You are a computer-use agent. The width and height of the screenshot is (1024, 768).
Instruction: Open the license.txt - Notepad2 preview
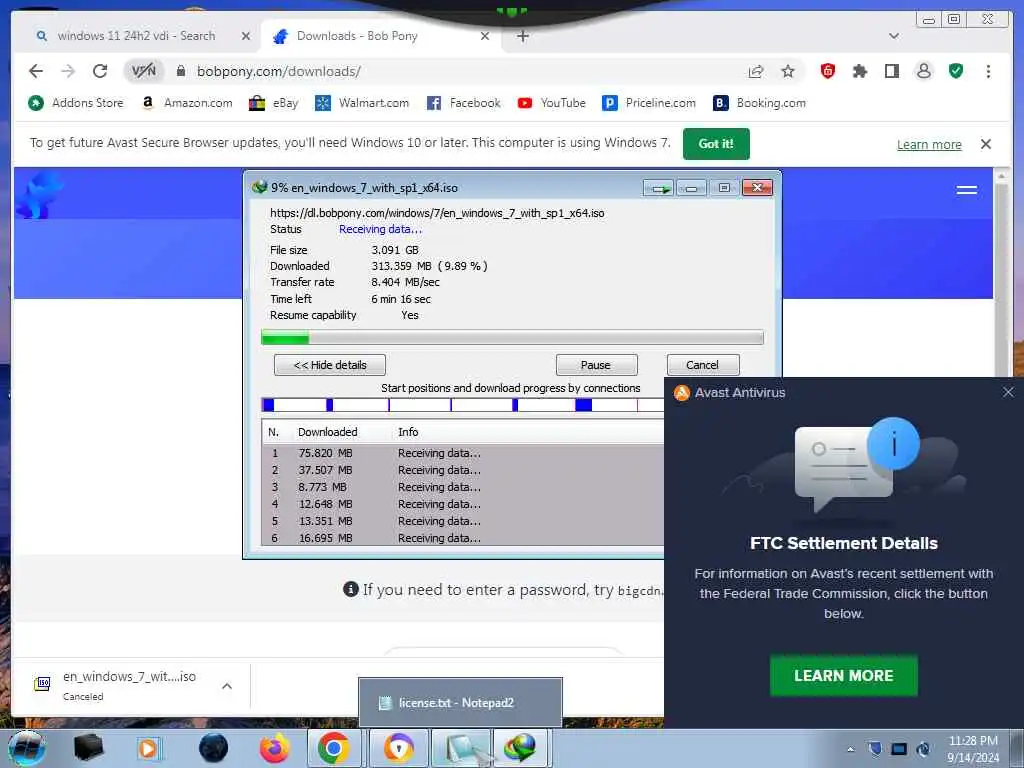(460, 703)
